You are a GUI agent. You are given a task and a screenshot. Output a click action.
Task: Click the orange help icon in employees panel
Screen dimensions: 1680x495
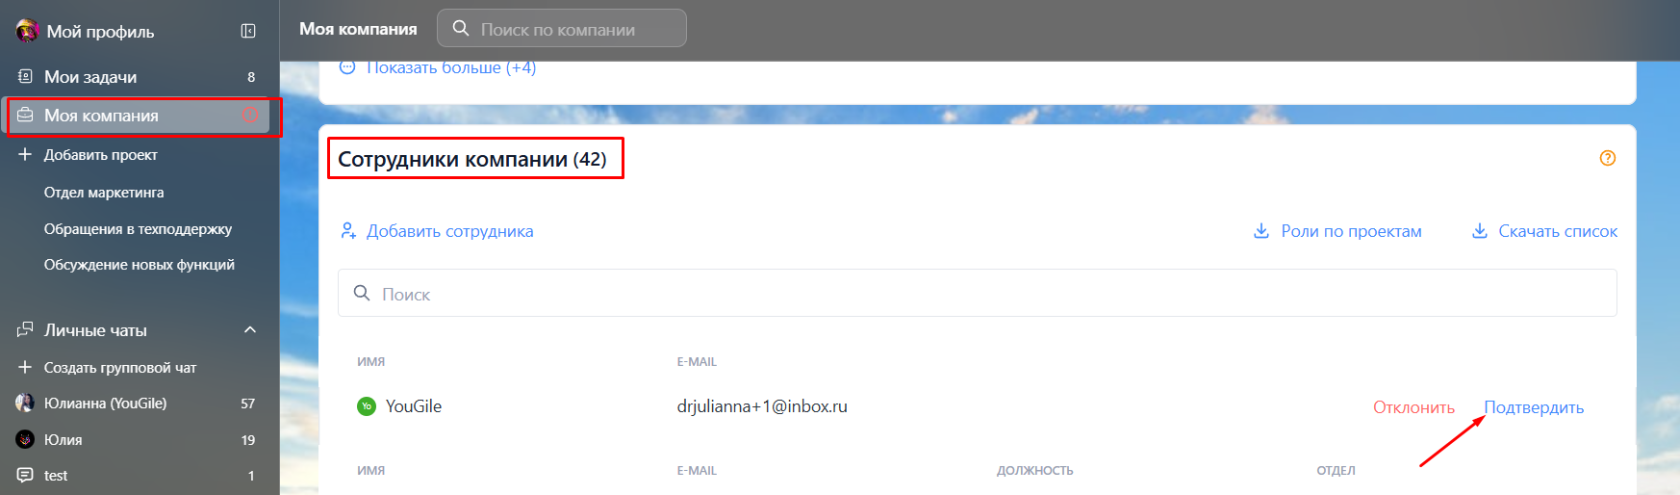pyautogui.click(x=1607, y=158)
